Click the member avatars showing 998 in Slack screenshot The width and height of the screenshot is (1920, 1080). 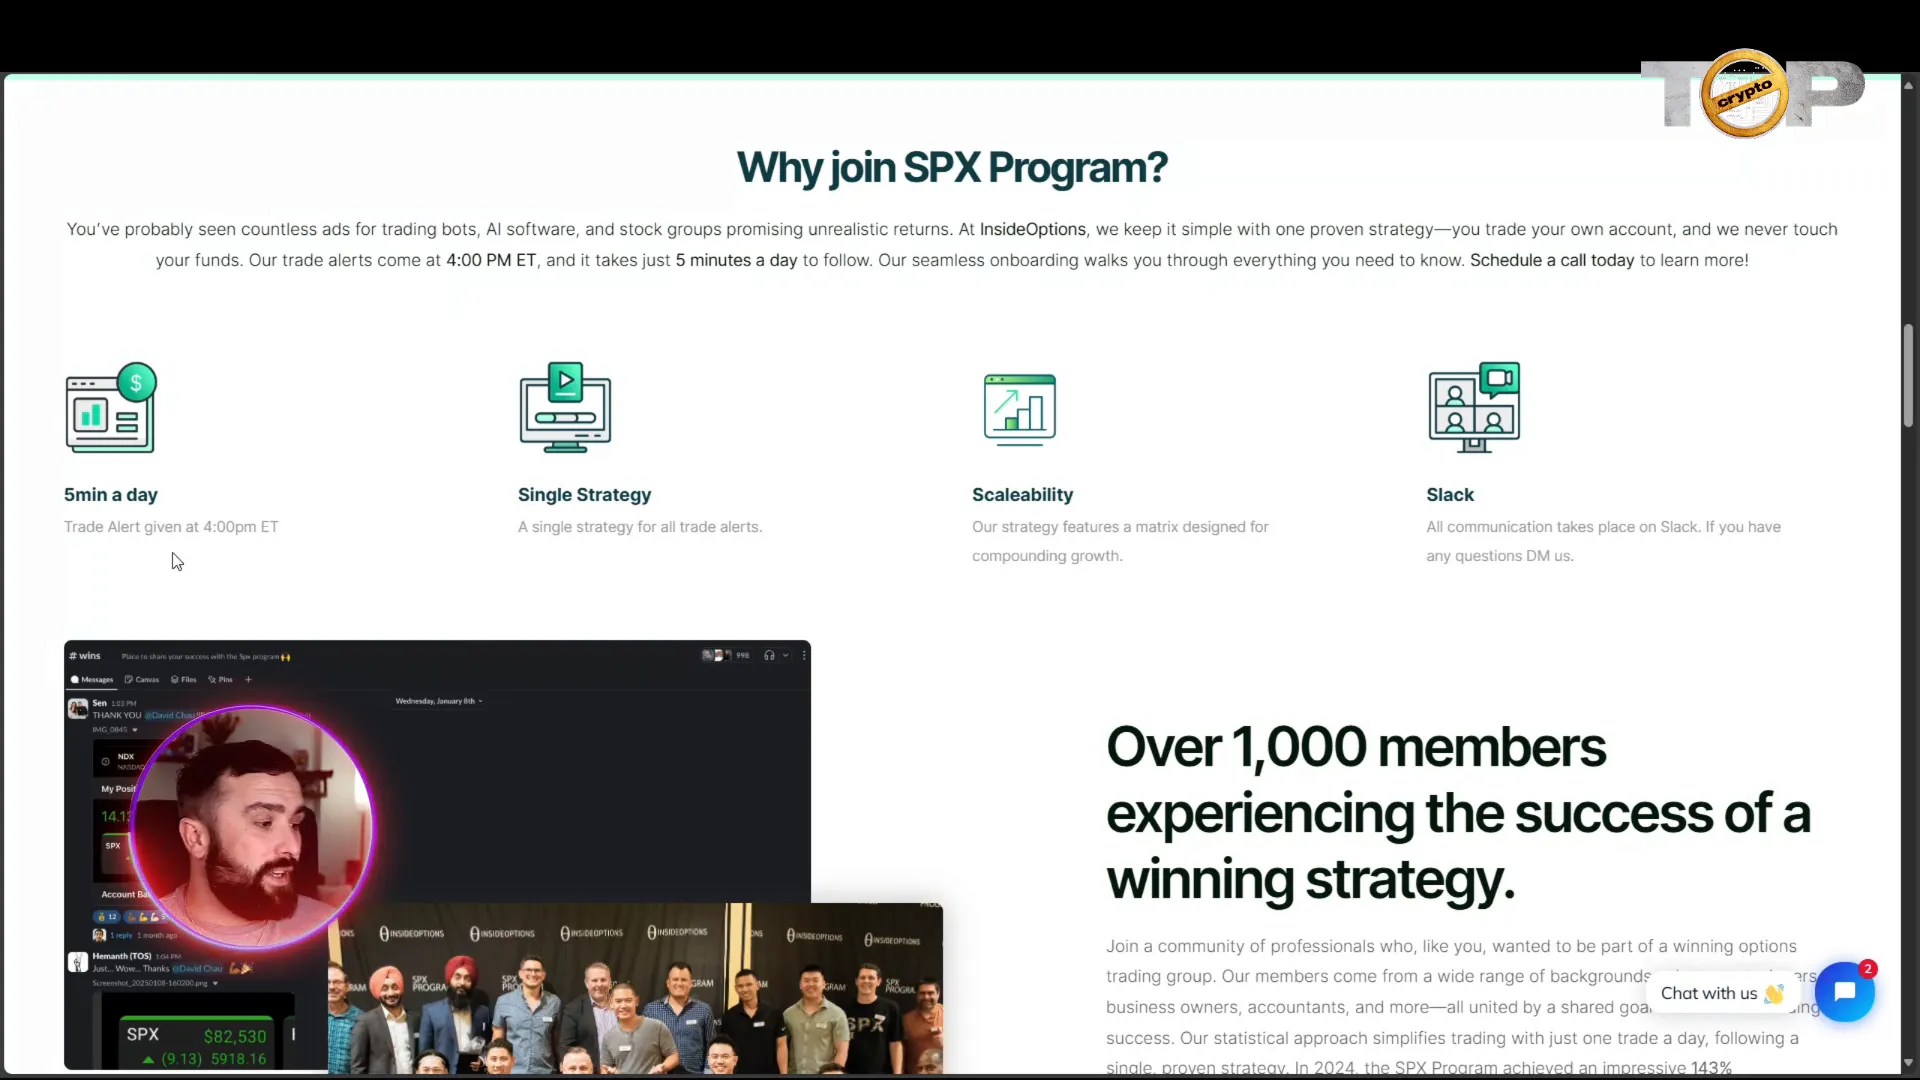tap(726, 656)
